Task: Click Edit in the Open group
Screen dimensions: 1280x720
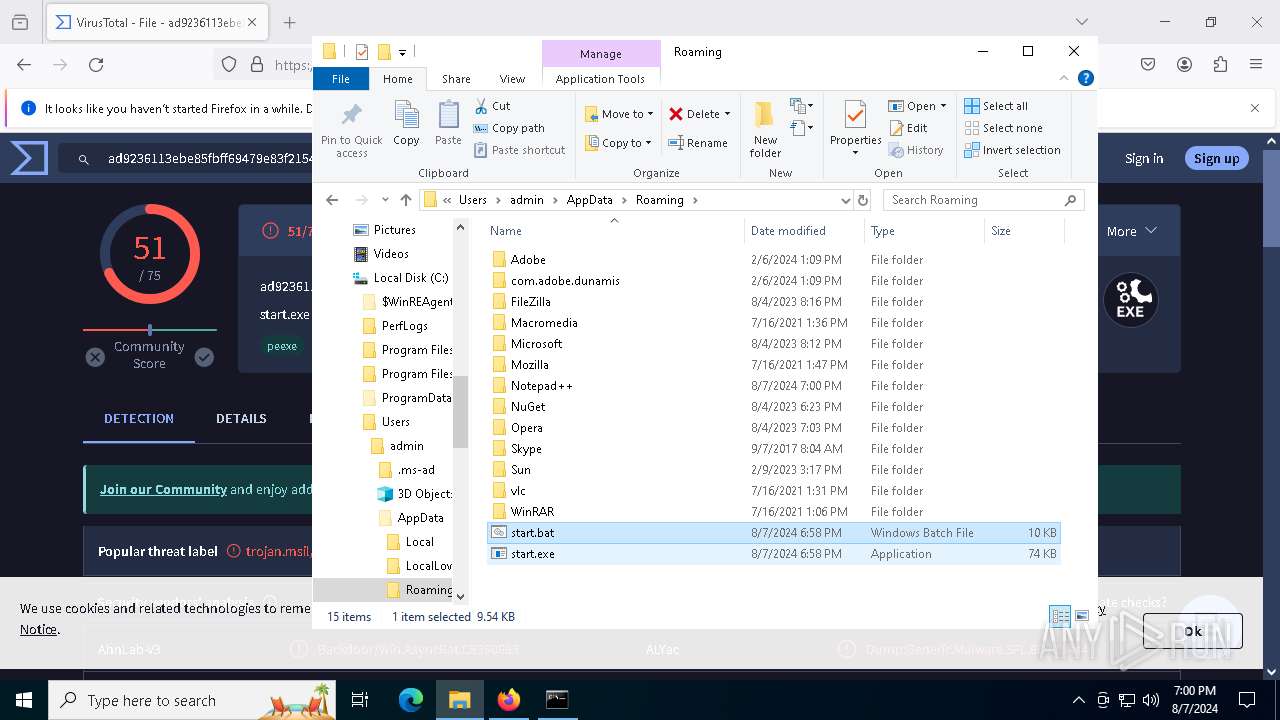Action: click(x=908, y=128)
